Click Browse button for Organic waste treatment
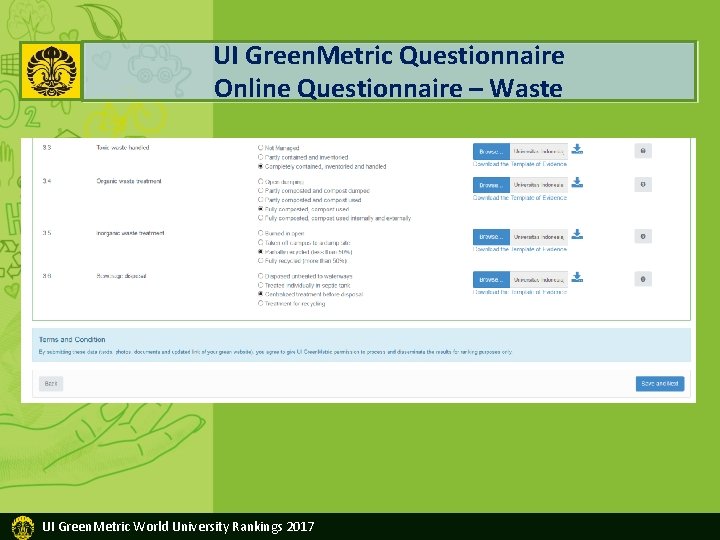This screenshot has width=720, height=540. coord(491,185)
